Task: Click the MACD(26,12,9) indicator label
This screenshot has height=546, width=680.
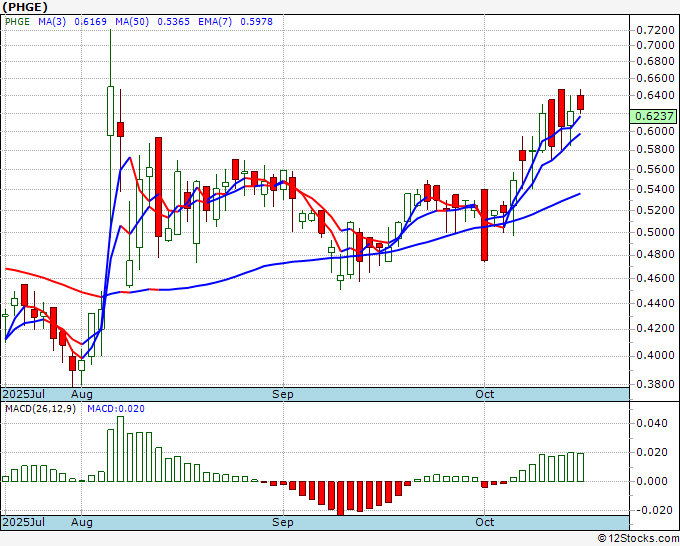Action: tap(40, 409)
